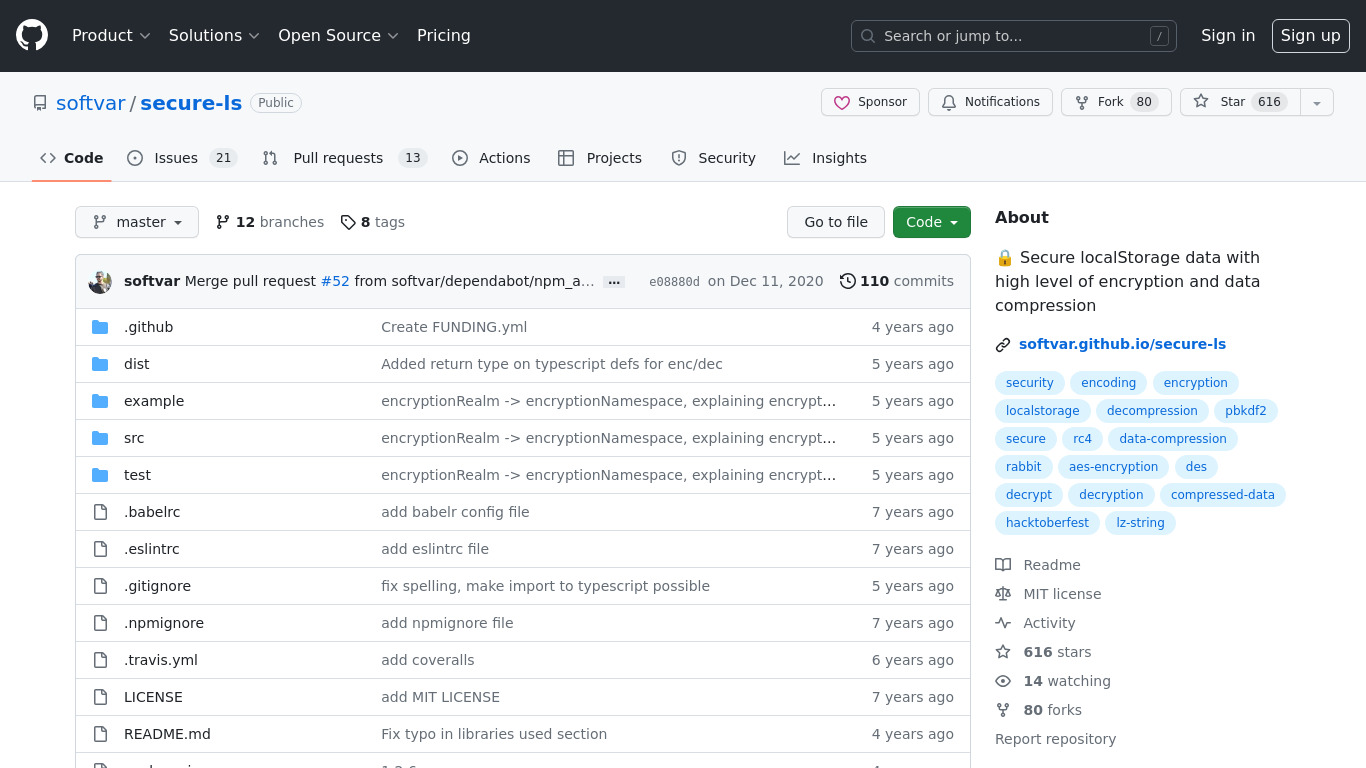Click the folder icon for src
Viewport: 1366px width, 768px height.
pos(100,438)
